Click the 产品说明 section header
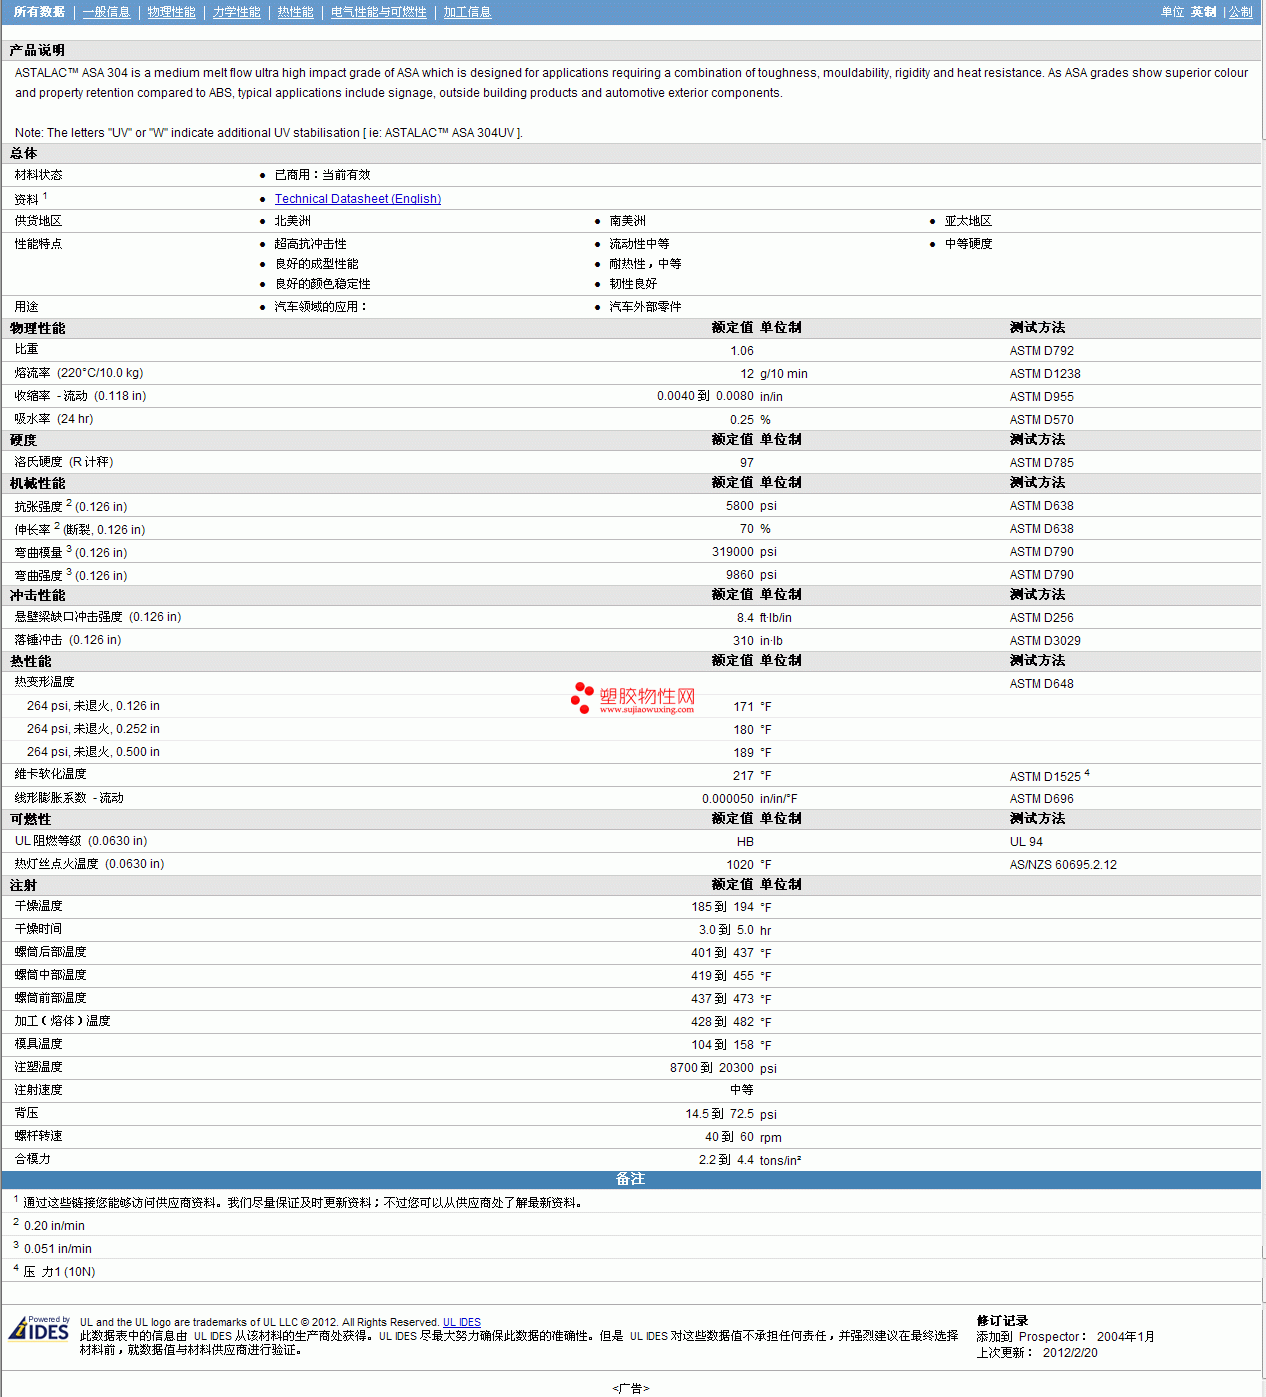The height and width of the screenshot is (1397, 1266). click(x=37, y=50)
